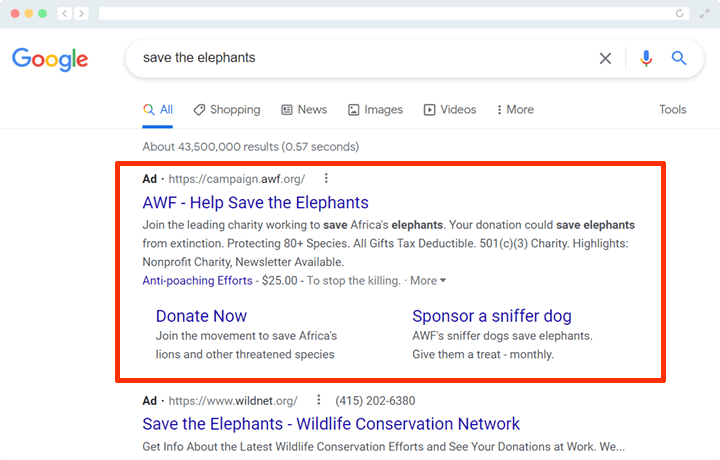Open the News results tab
The image size is (720, 460).
point(304,110)
